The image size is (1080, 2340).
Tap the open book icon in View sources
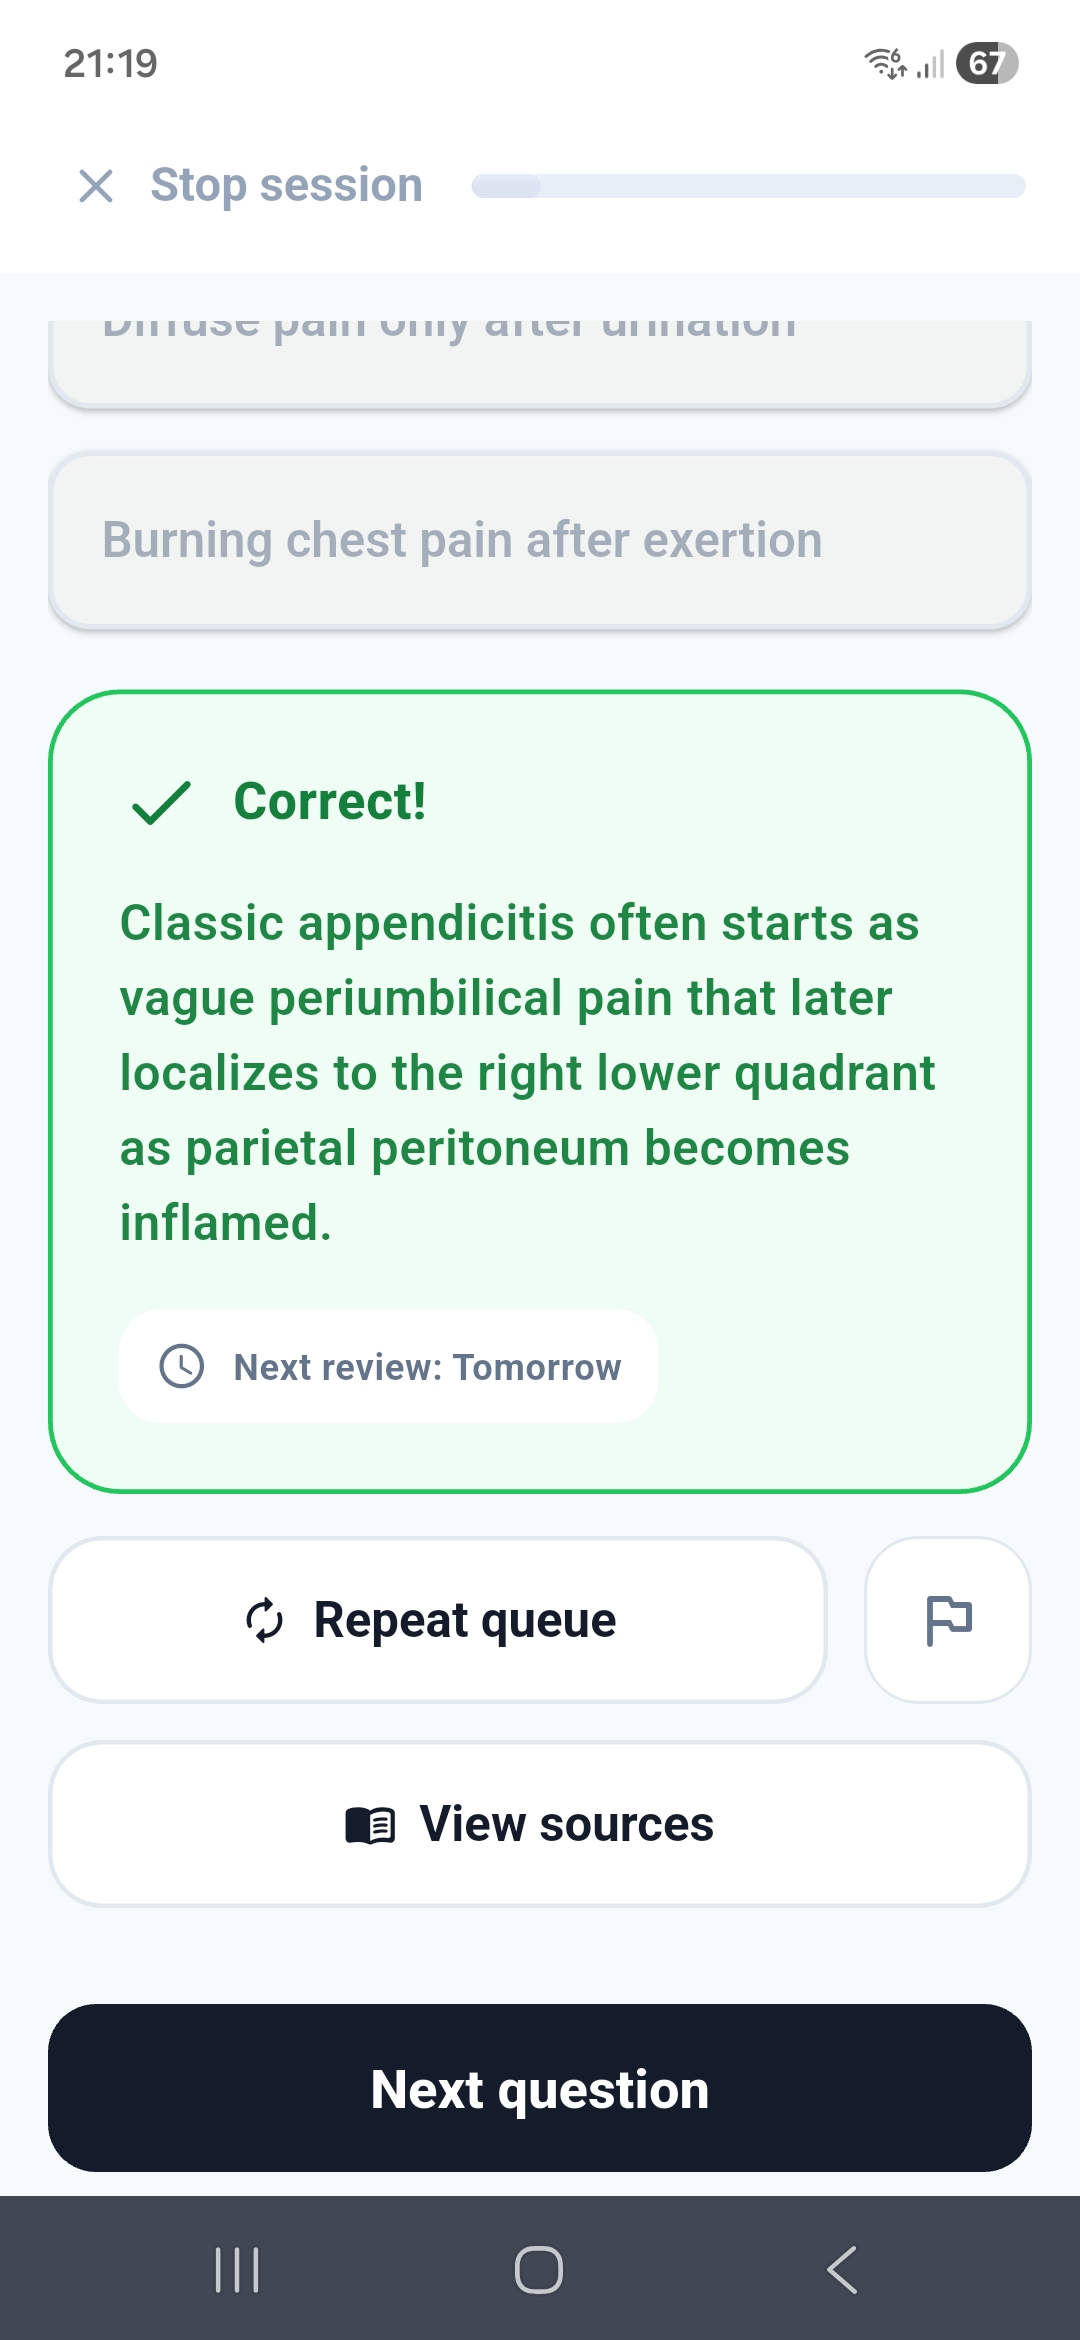[x=368, y=1822]
